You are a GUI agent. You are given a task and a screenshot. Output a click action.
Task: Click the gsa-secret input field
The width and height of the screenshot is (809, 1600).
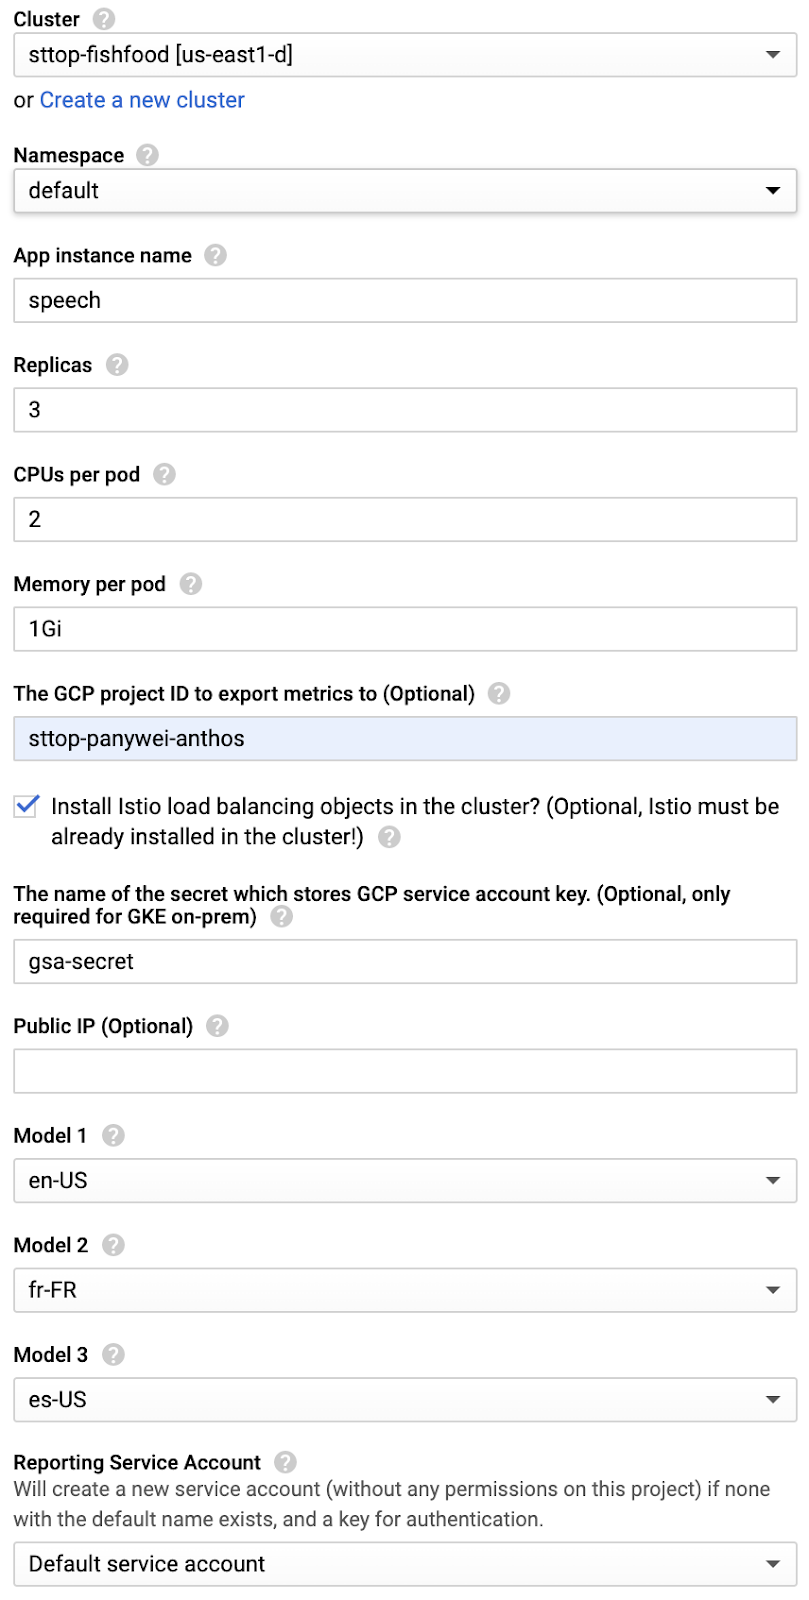[404, 962]
